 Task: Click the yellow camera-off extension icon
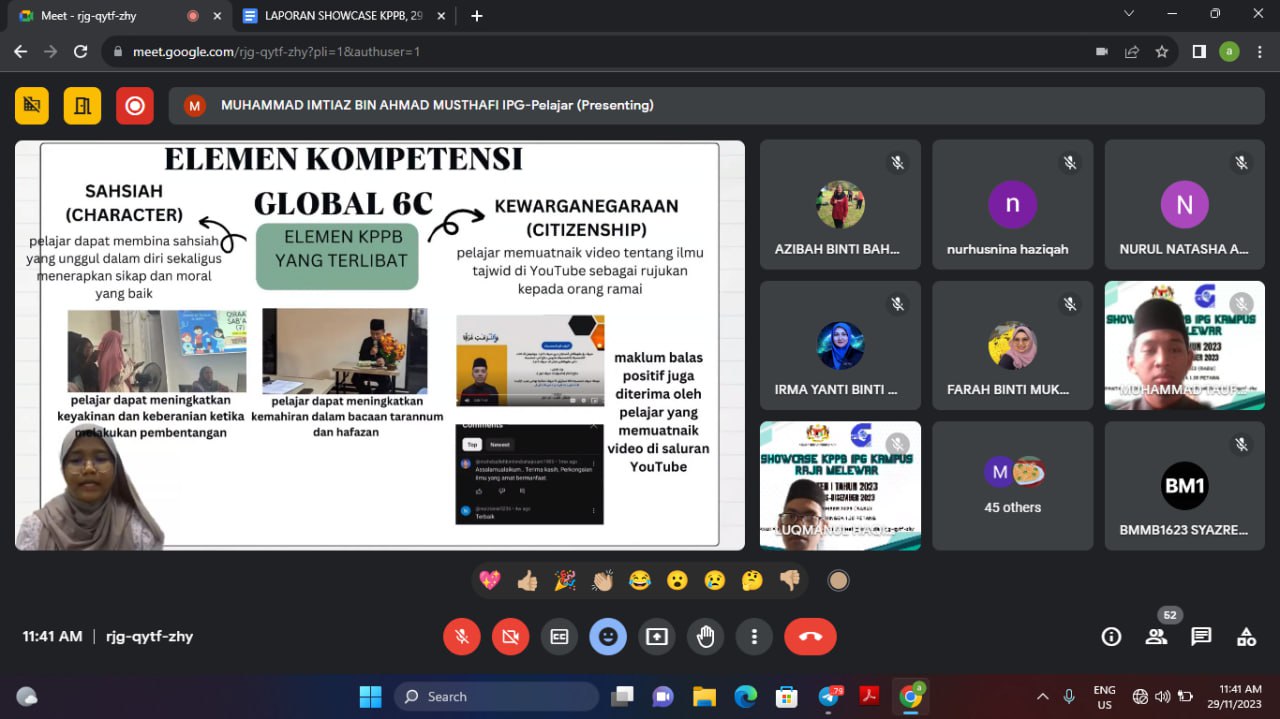(x=32, y=106)
